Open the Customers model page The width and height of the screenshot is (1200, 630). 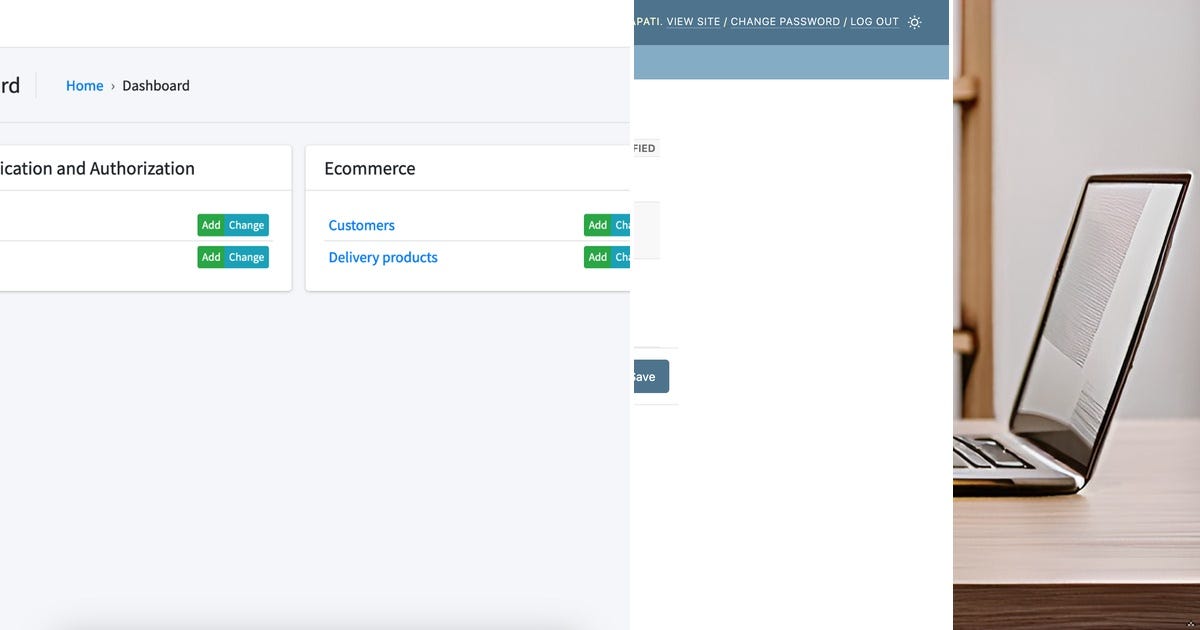[x=361, y=225]
